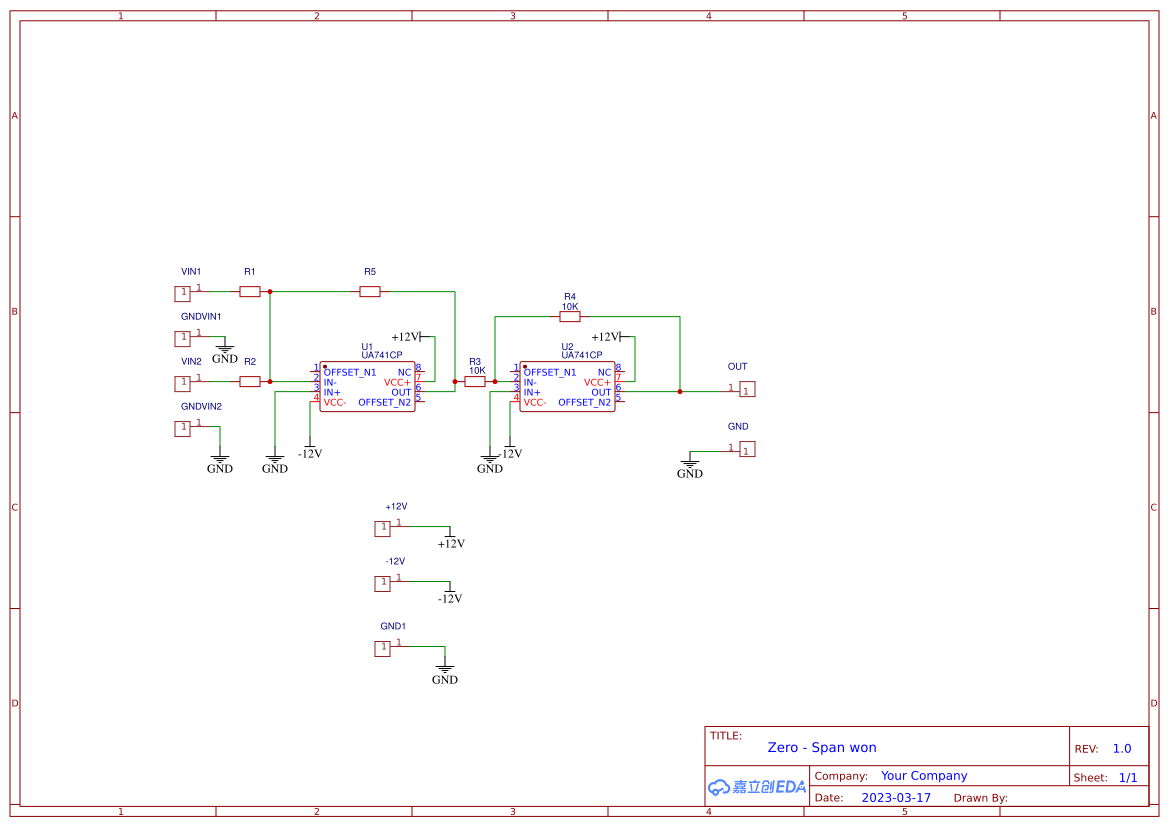
Task: Select the U2 UA741CP op-amp symbol
Action: (x=568, y=388)
